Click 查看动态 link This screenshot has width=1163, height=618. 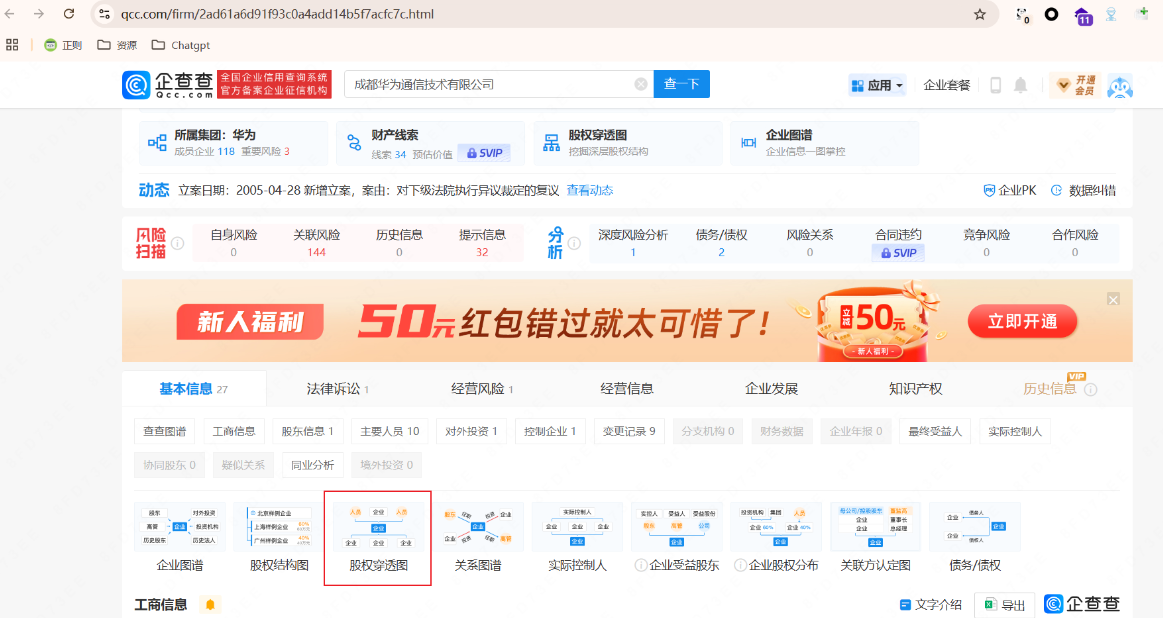pos(590,191)
